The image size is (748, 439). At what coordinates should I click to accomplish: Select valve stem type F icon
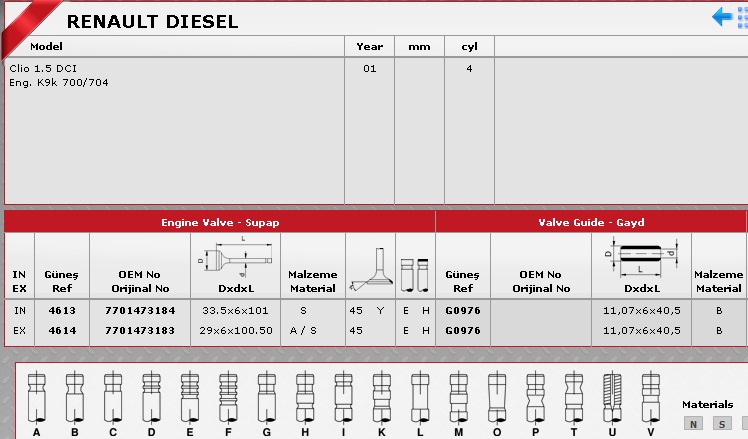(228, 398)
